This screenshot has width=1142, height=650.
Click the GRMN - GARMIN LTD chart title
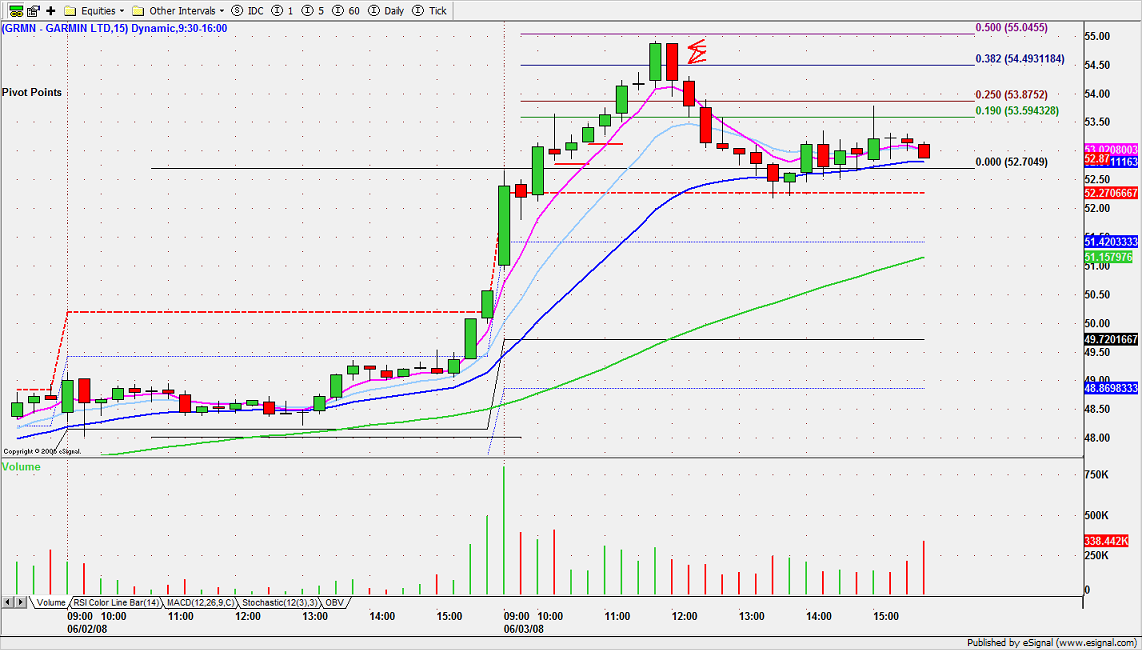point(114,28)
